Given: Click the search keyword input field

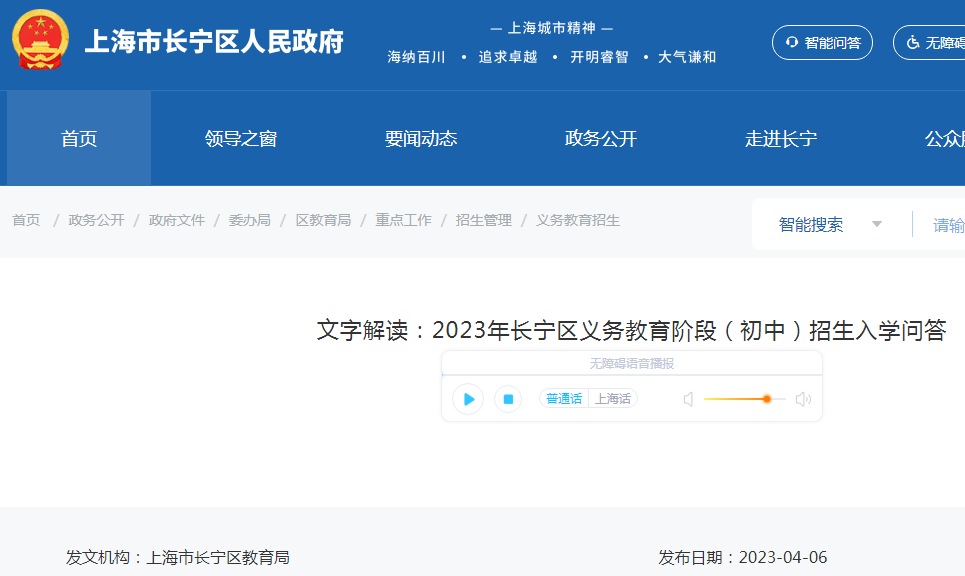Looking at the screenshot, I should pyautogui.click(x=948, y=225).
